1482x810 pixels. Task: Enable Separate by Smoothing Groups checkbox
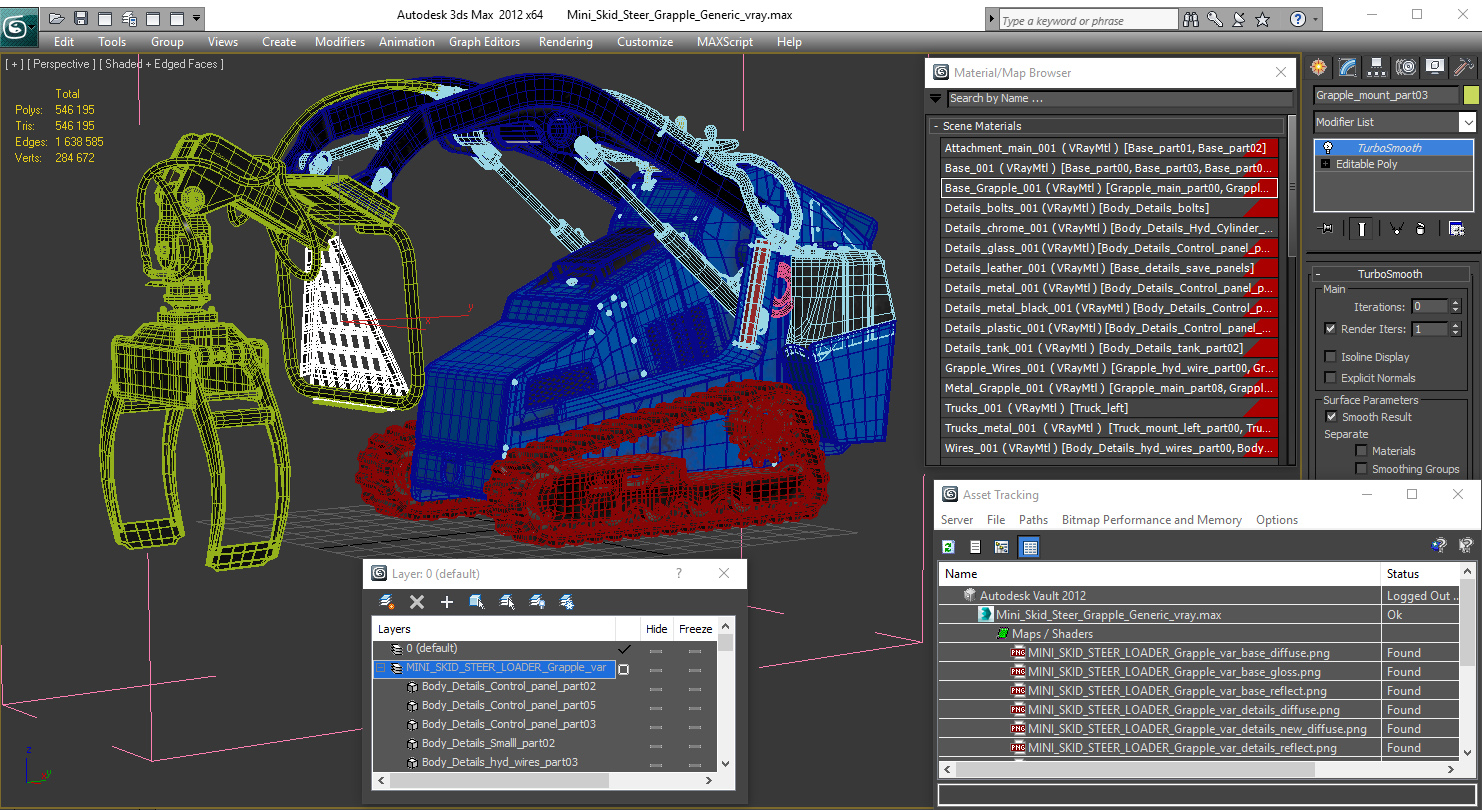pyautogui.click(x=1361, y=469)
